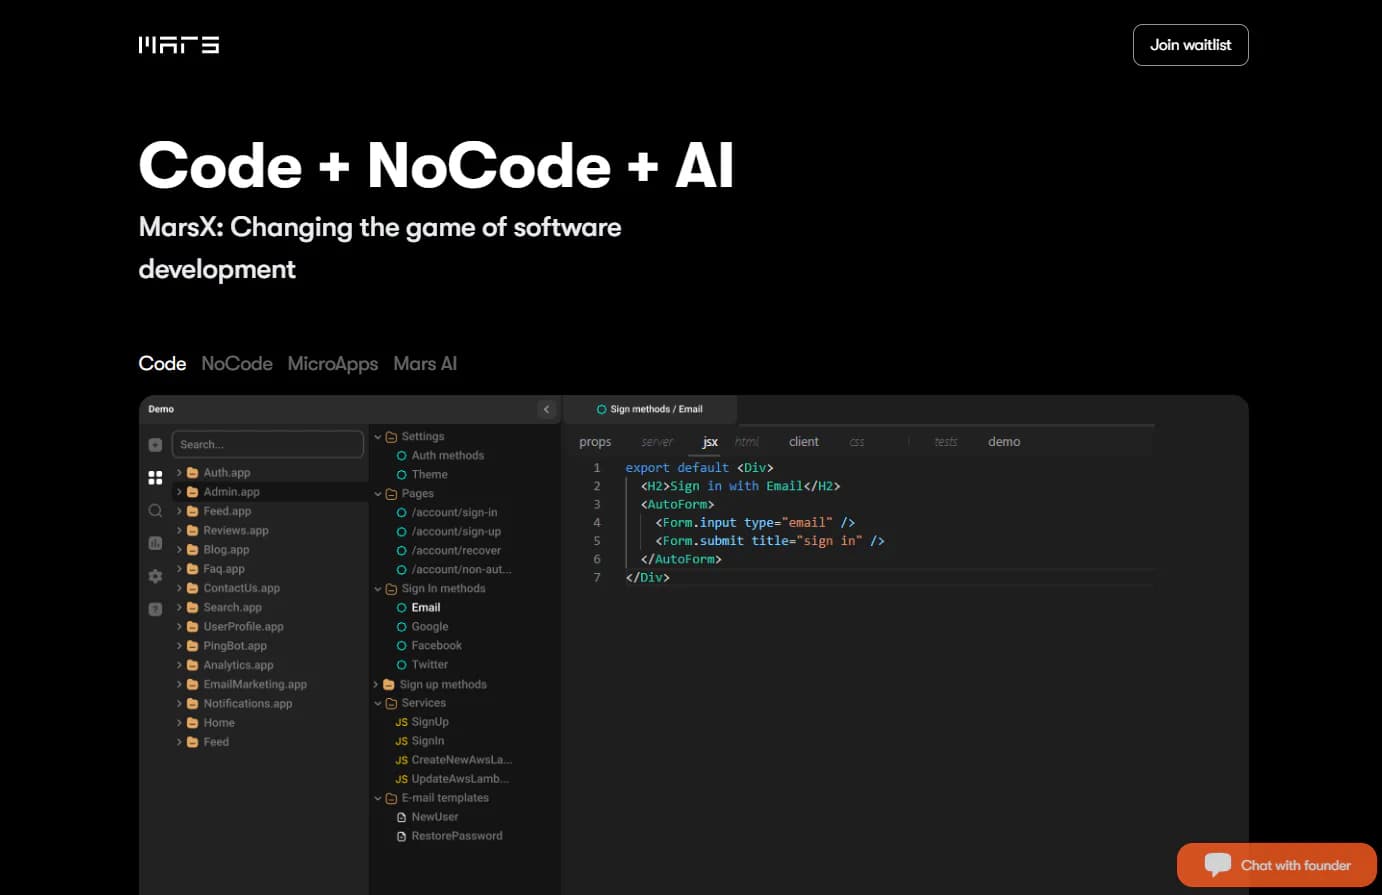
Task: Select Notifications.app in the app list
Action: pyautogui.click(x=248, y=703)
